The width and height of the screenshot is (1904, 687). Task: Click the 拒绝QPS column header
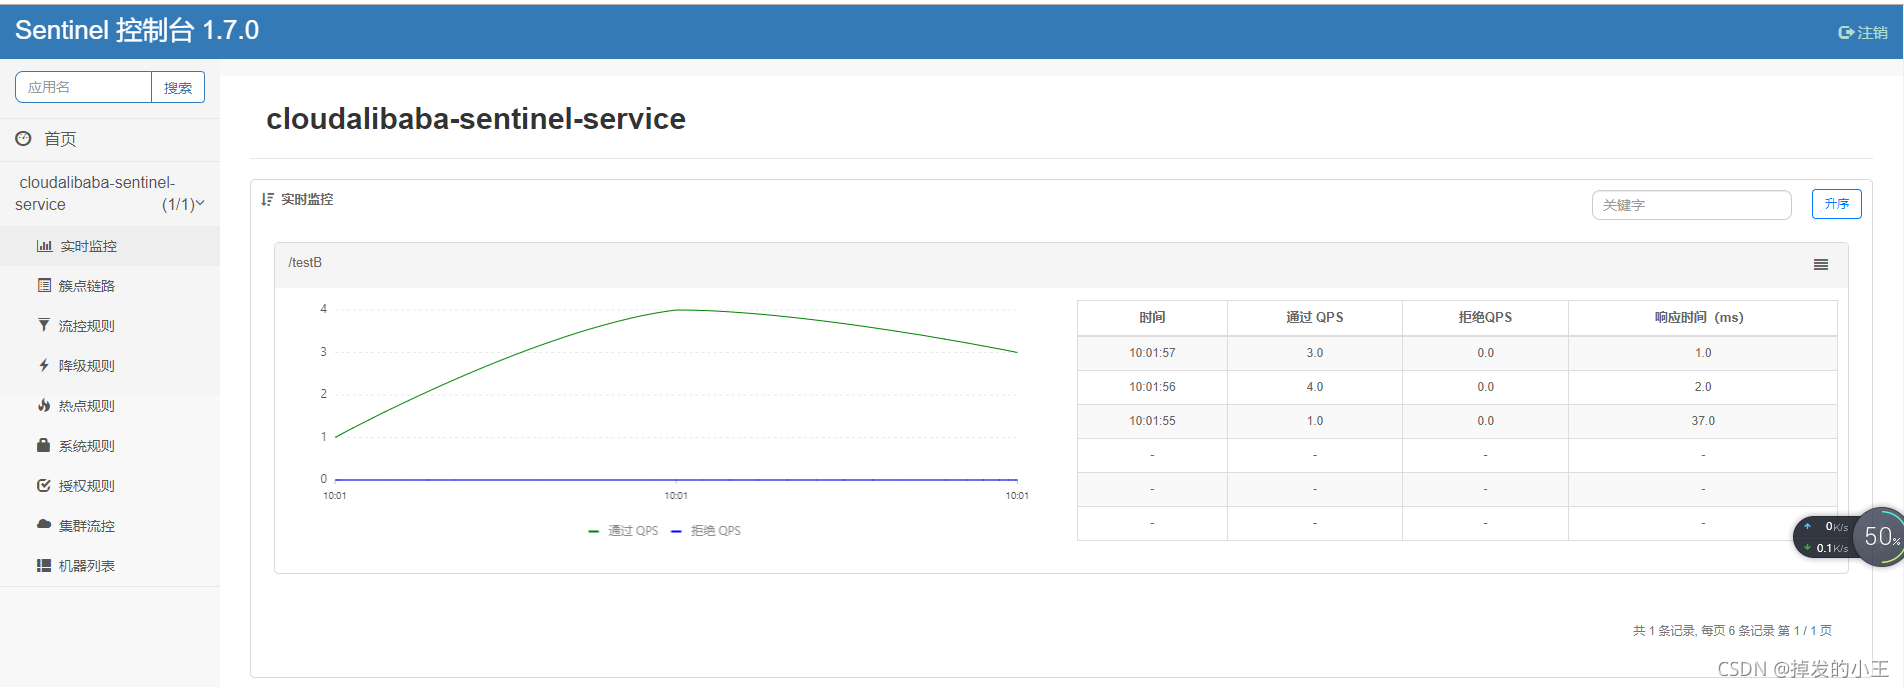[x=1485, y=318]
